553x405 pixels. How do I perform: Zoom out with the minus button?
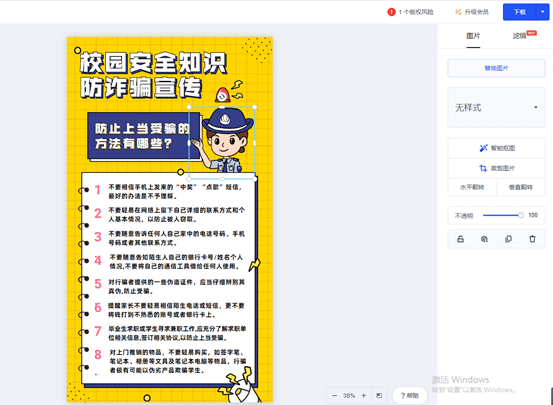point(335,395)
